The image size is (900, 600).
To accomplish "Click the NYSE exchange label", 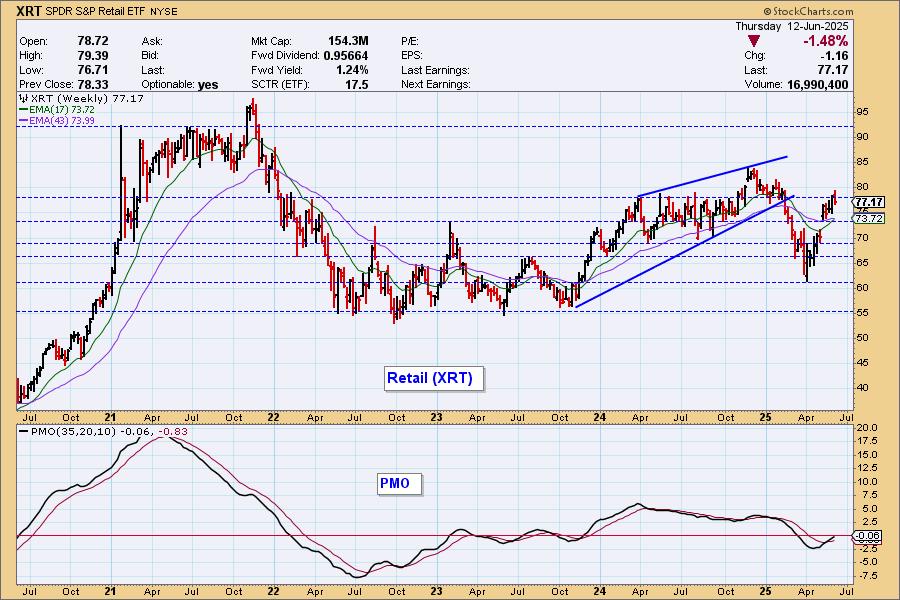I will coord(165,11).
